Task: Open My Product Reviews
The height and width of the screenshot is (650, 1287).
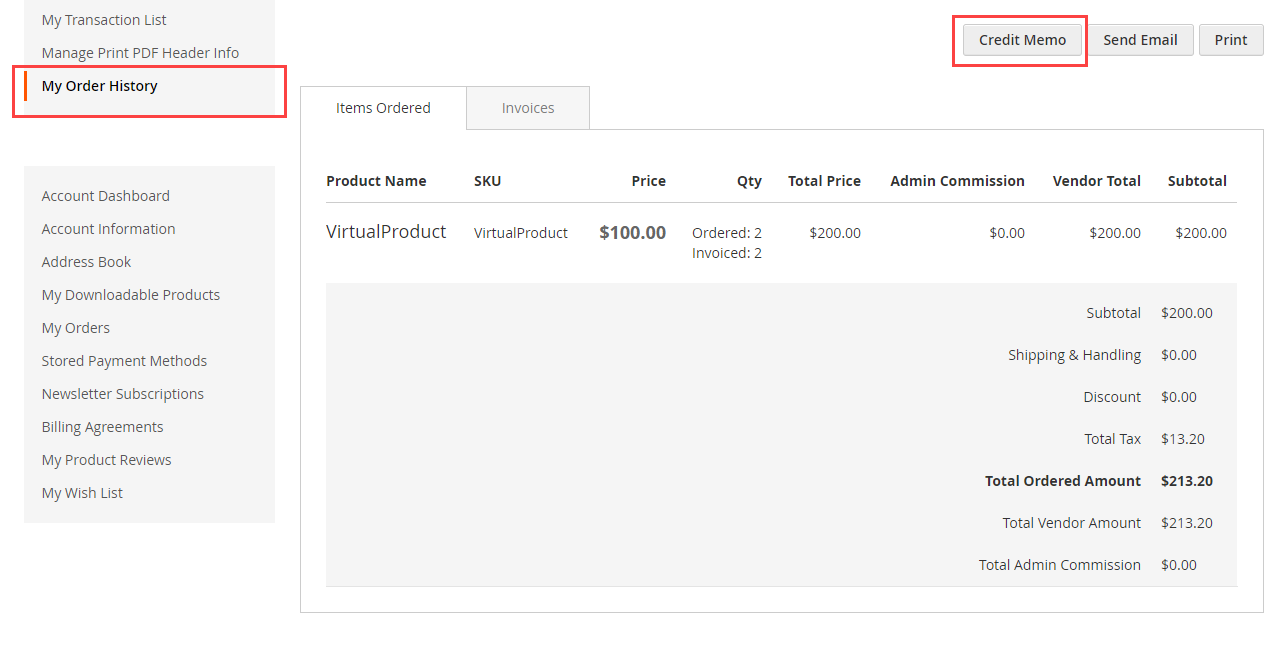Action: (x=106, y=460)
